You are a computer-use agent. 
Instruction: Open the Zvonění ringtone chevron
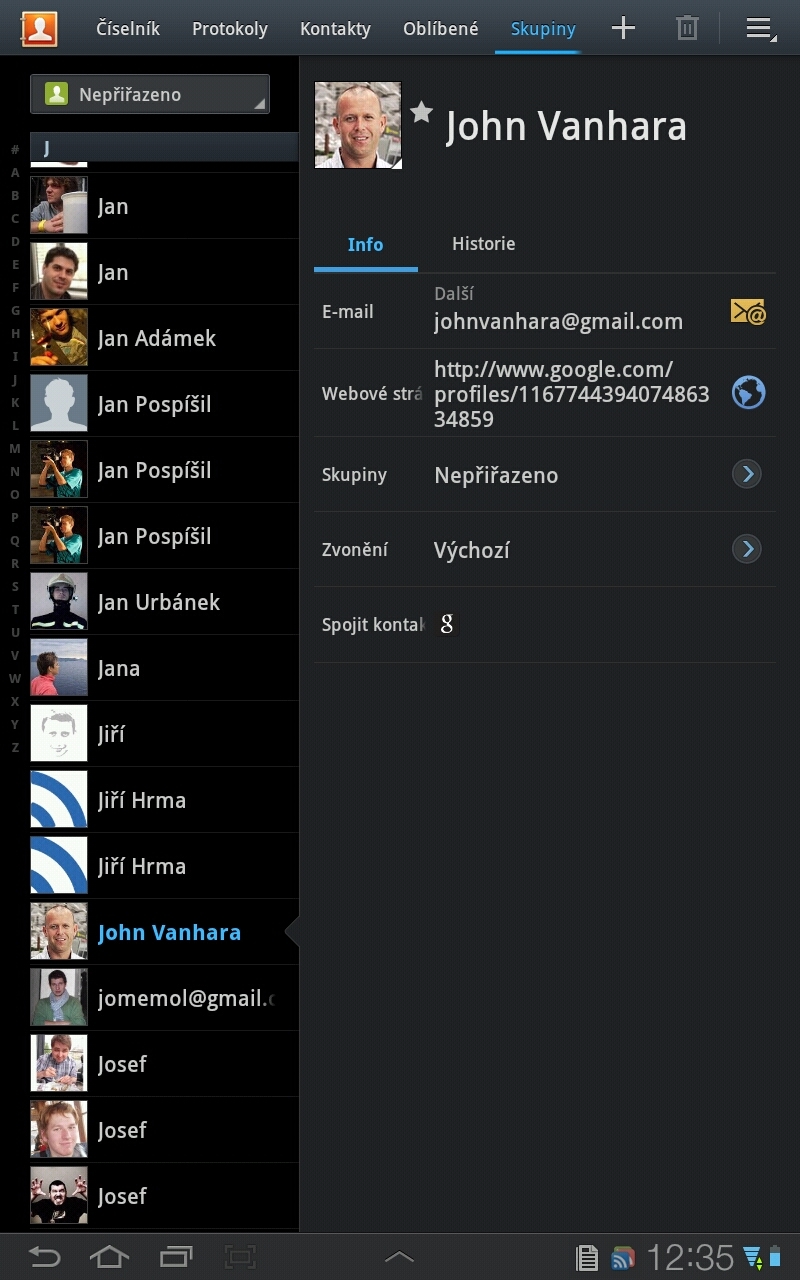pyautogui.click(x=746, y=549)
